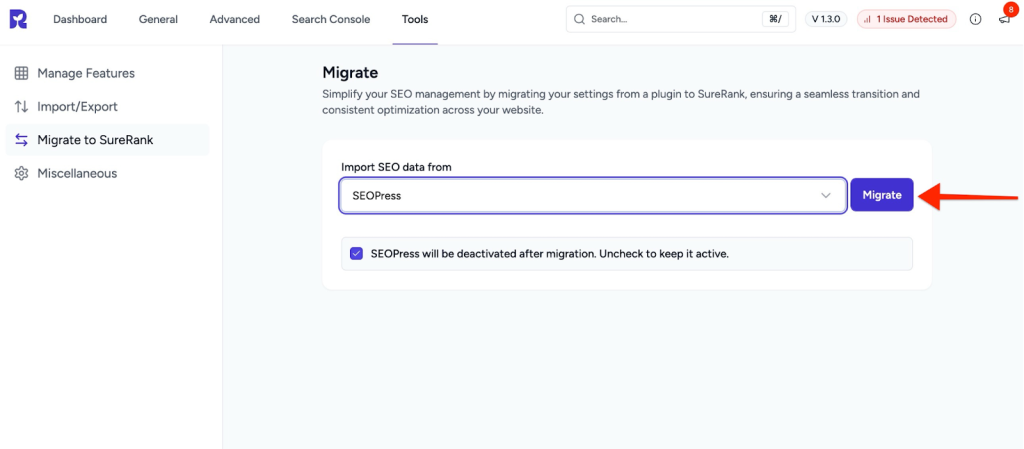The width and height of the screenshot is (1024, 449).
Task: Open Miscellaneous in sidebar
Action: coord(107,174)
